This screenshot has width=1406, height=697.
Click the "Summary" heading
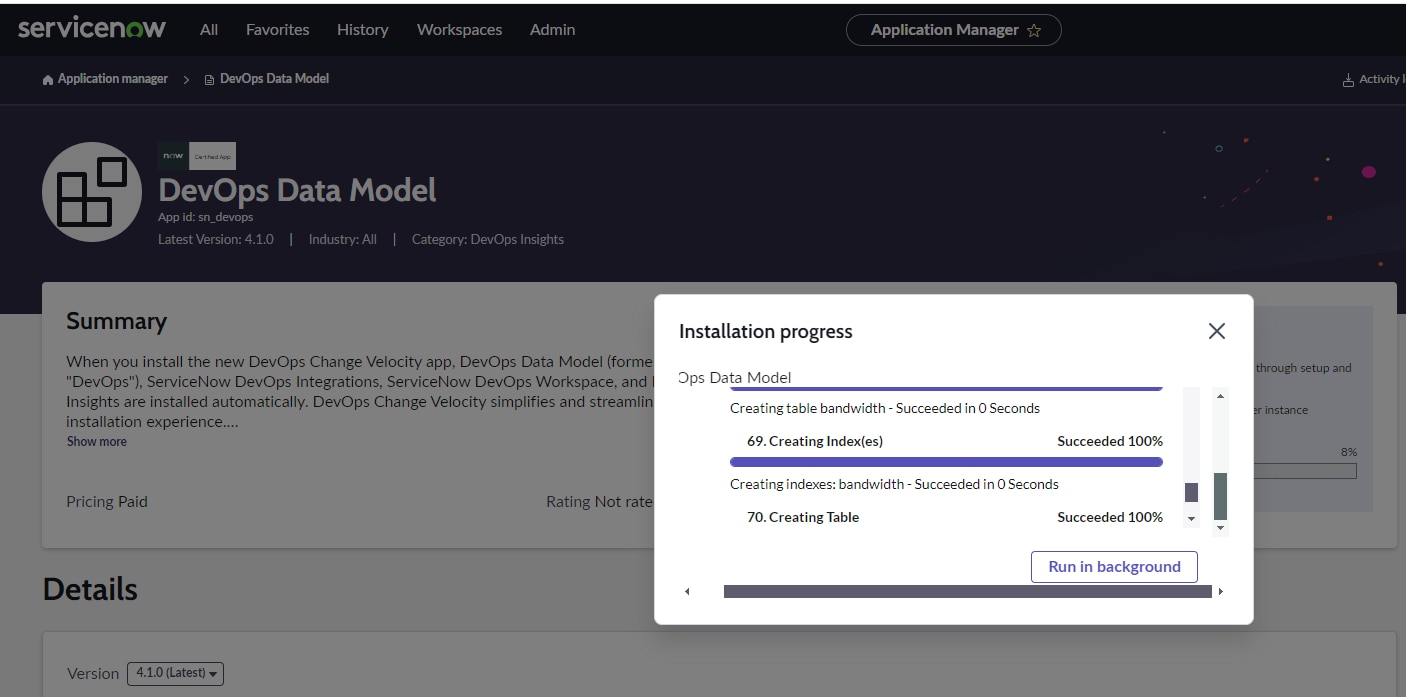click(x=116, y=321)
